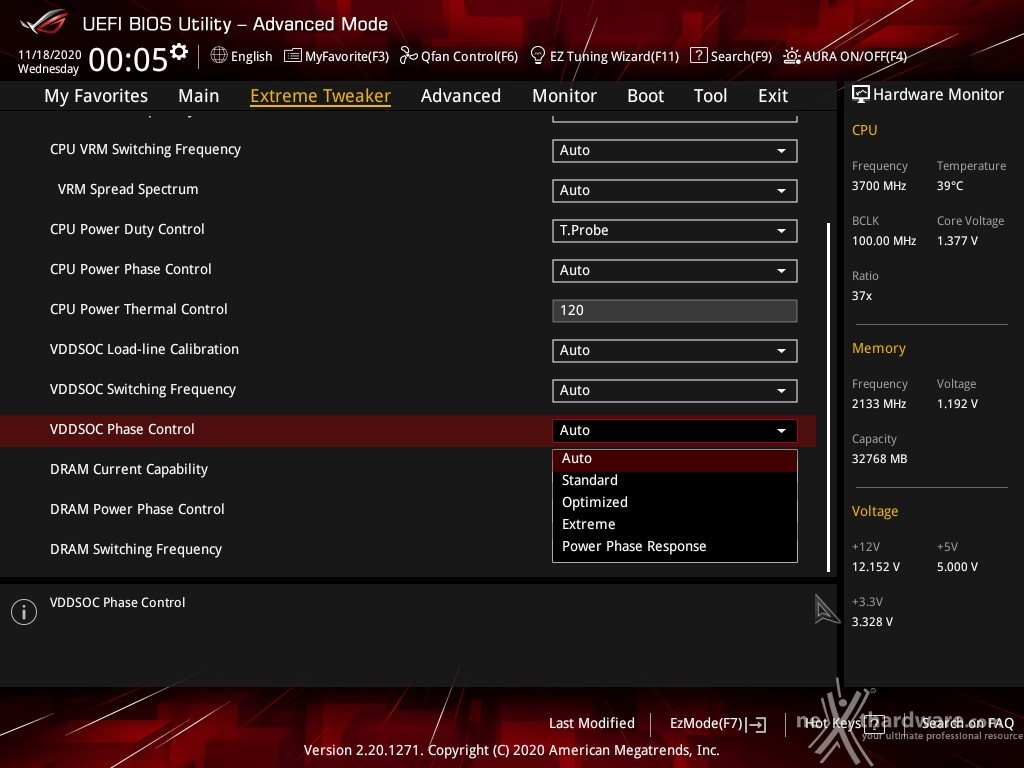
Task: Click the CPU temperature 39°C value
Action: (x=950, y=186)
